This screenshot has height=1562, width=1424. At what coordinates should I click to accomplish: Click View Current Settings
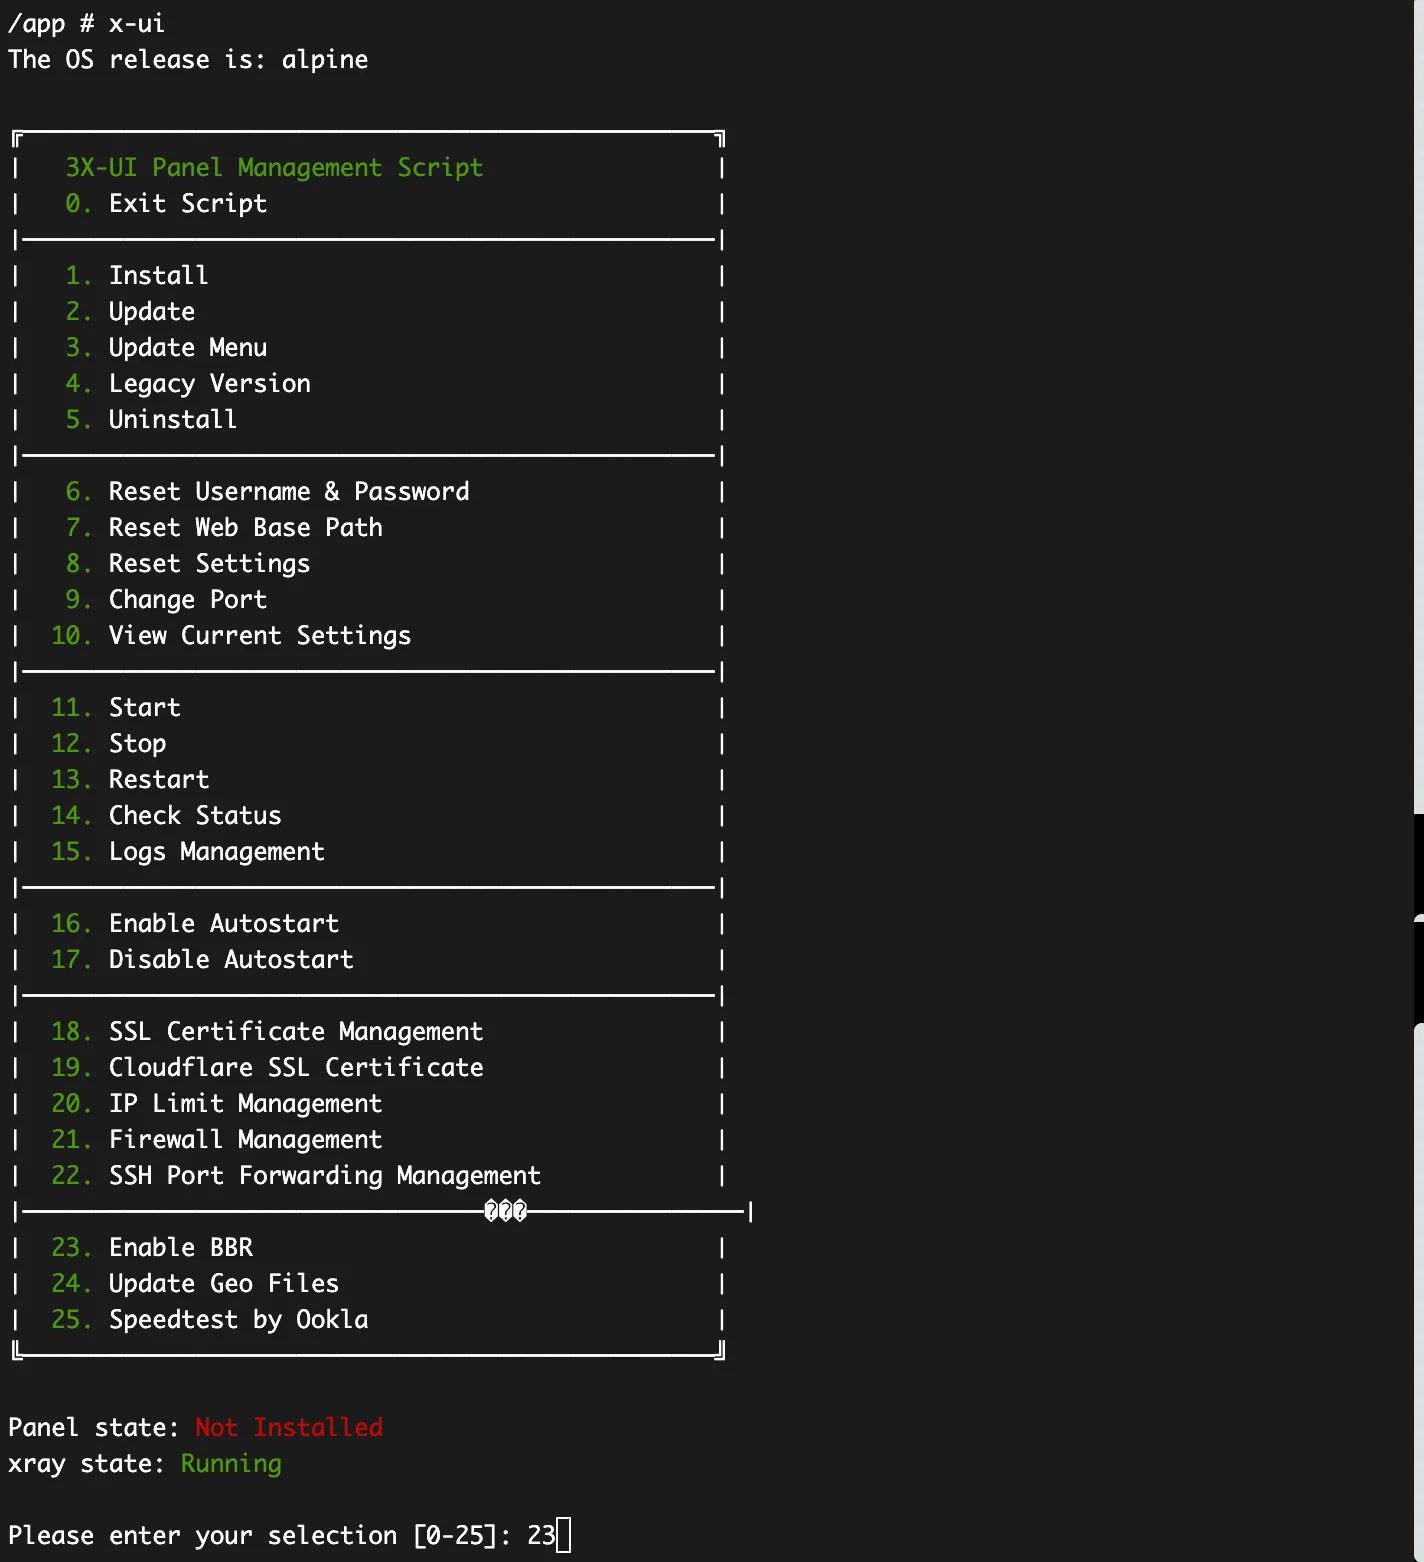pyautogui.click(x=259, y=635)
